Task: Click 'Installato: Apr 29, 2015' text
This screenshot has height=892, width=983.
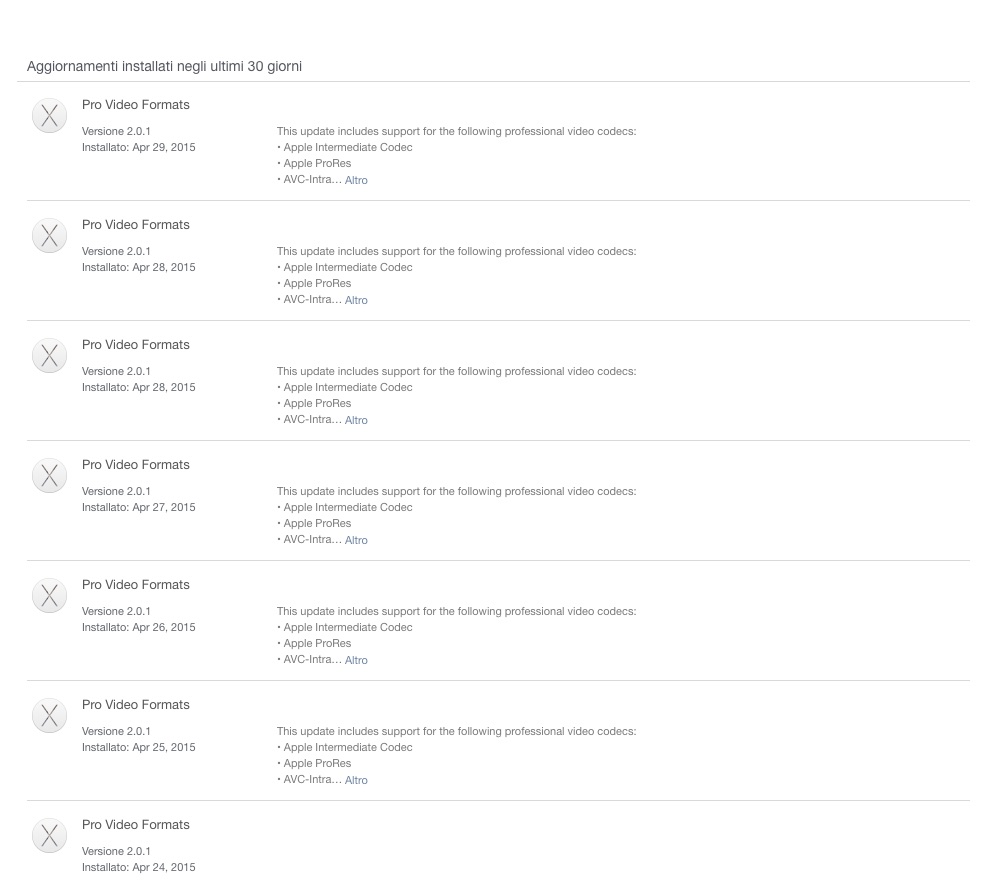Action: pyautogui.click(x=139, y=147)
